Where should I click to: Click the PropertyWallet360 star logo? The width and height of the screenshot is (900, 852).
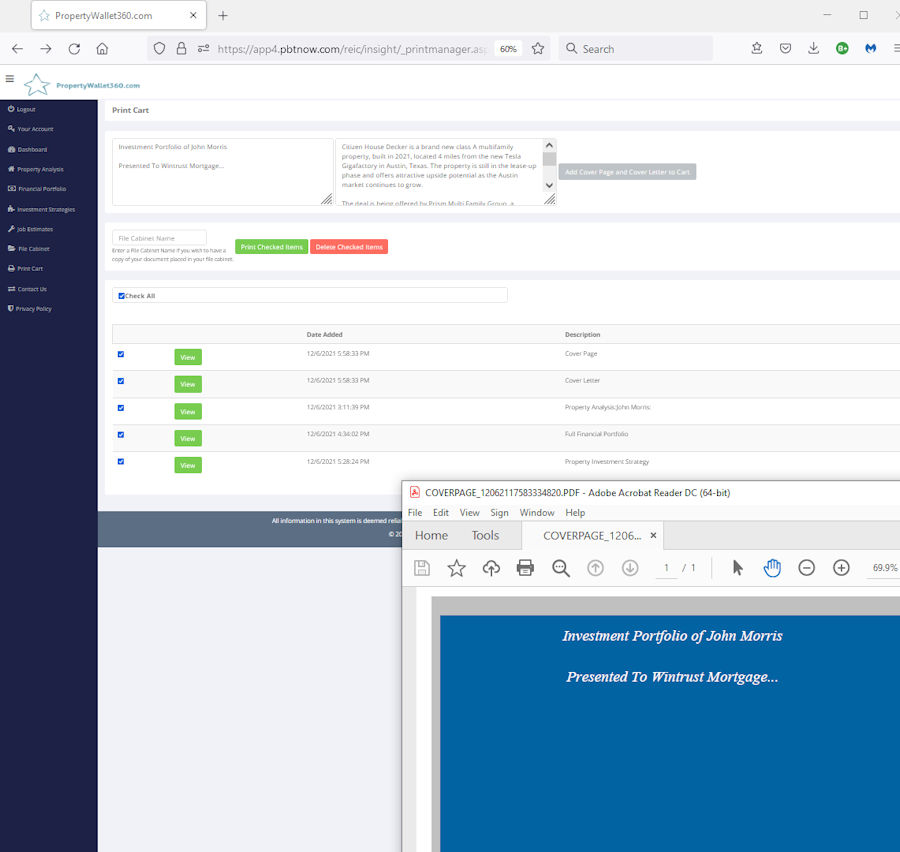pos(37,85)
